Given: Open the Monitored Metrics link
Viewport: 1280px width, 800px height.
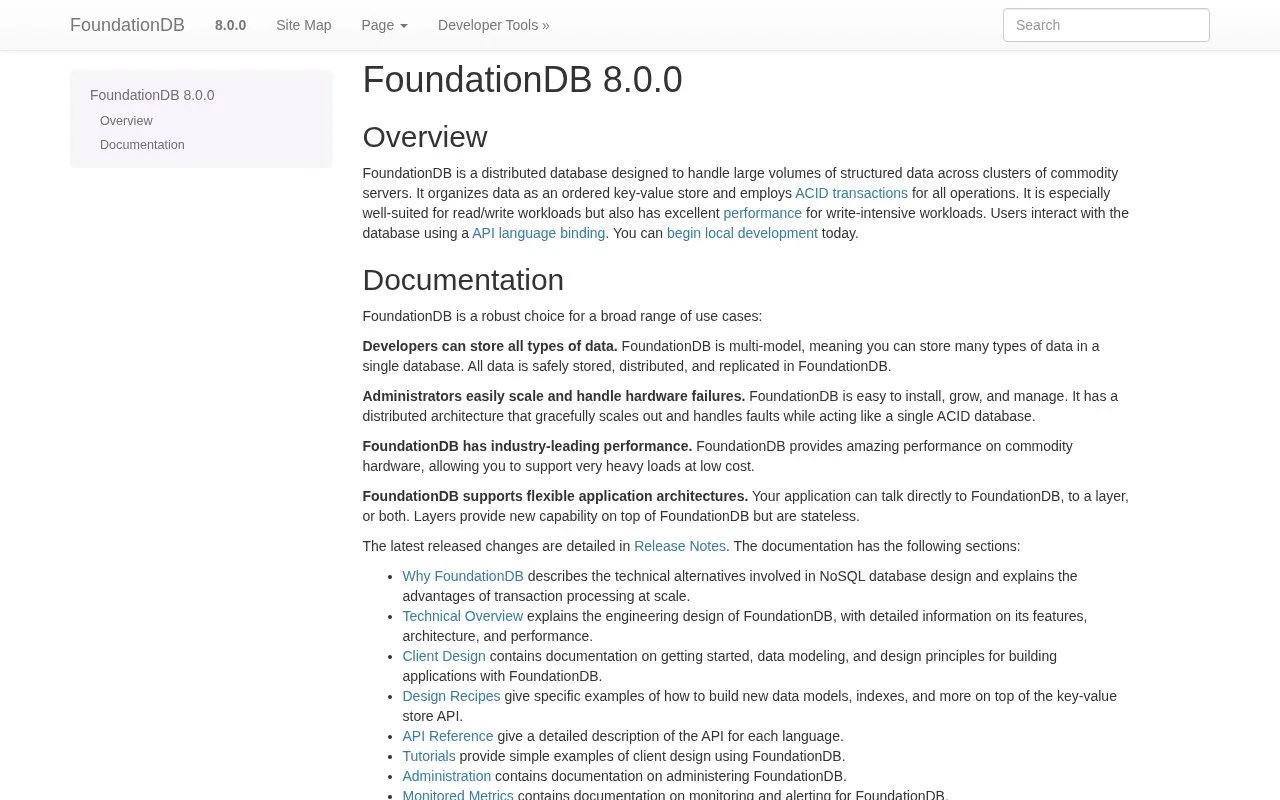Looking at the screenshot, I should click(x=458, y=795).
